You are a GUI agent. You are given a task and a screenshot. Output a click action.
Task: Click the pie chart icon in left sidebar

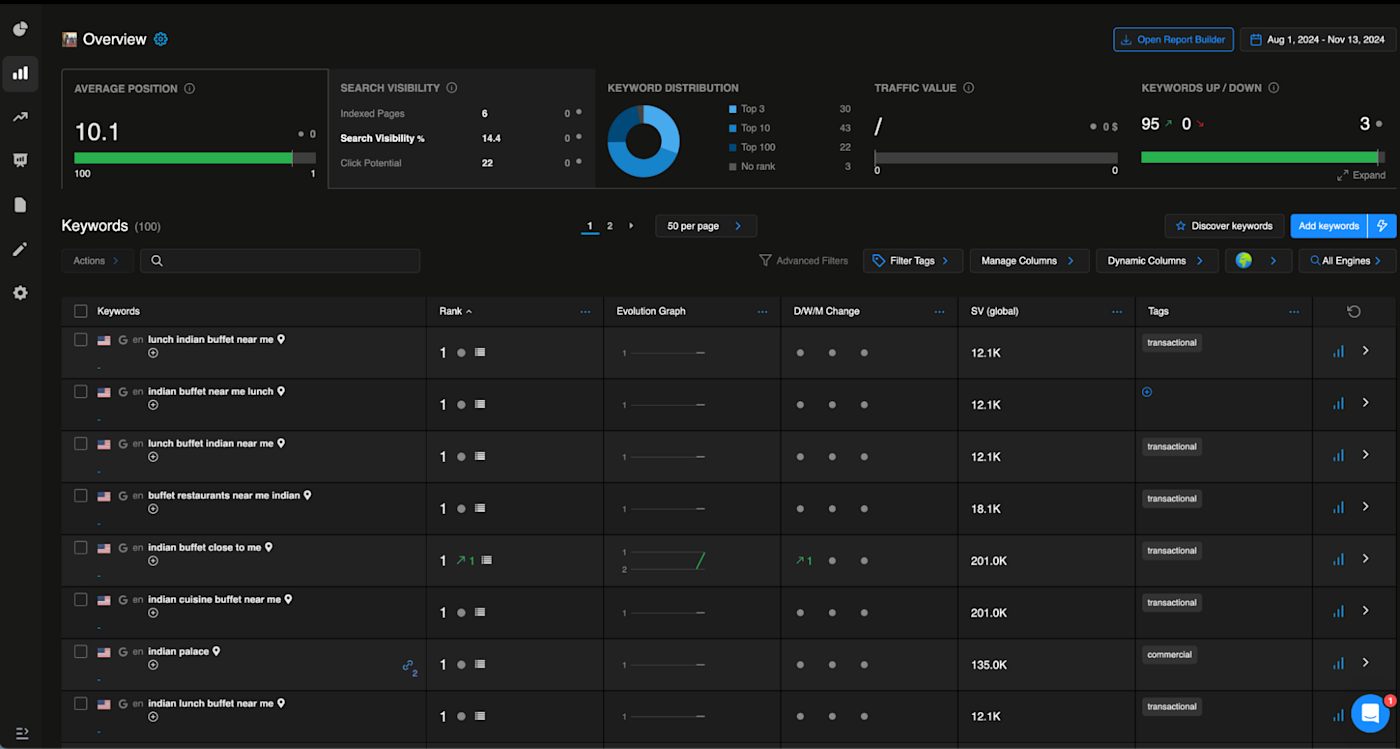point(20,29)
